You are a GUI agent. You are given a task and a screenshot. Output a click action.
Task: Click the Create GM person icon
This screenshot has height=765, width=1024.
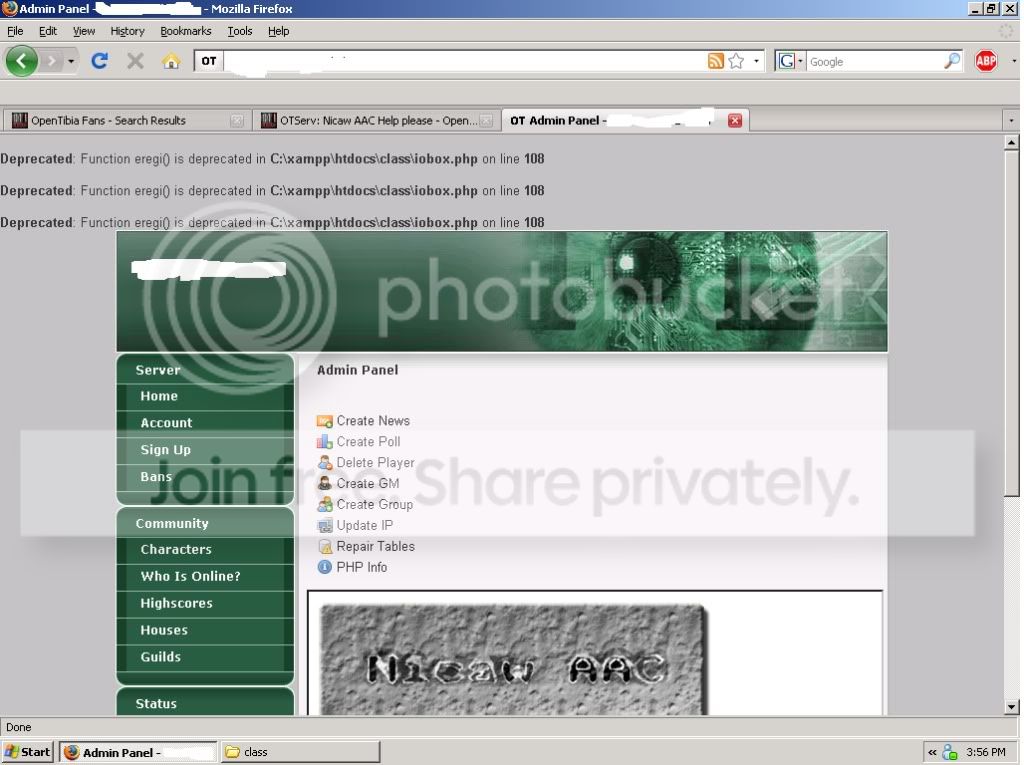pos(325,484)
